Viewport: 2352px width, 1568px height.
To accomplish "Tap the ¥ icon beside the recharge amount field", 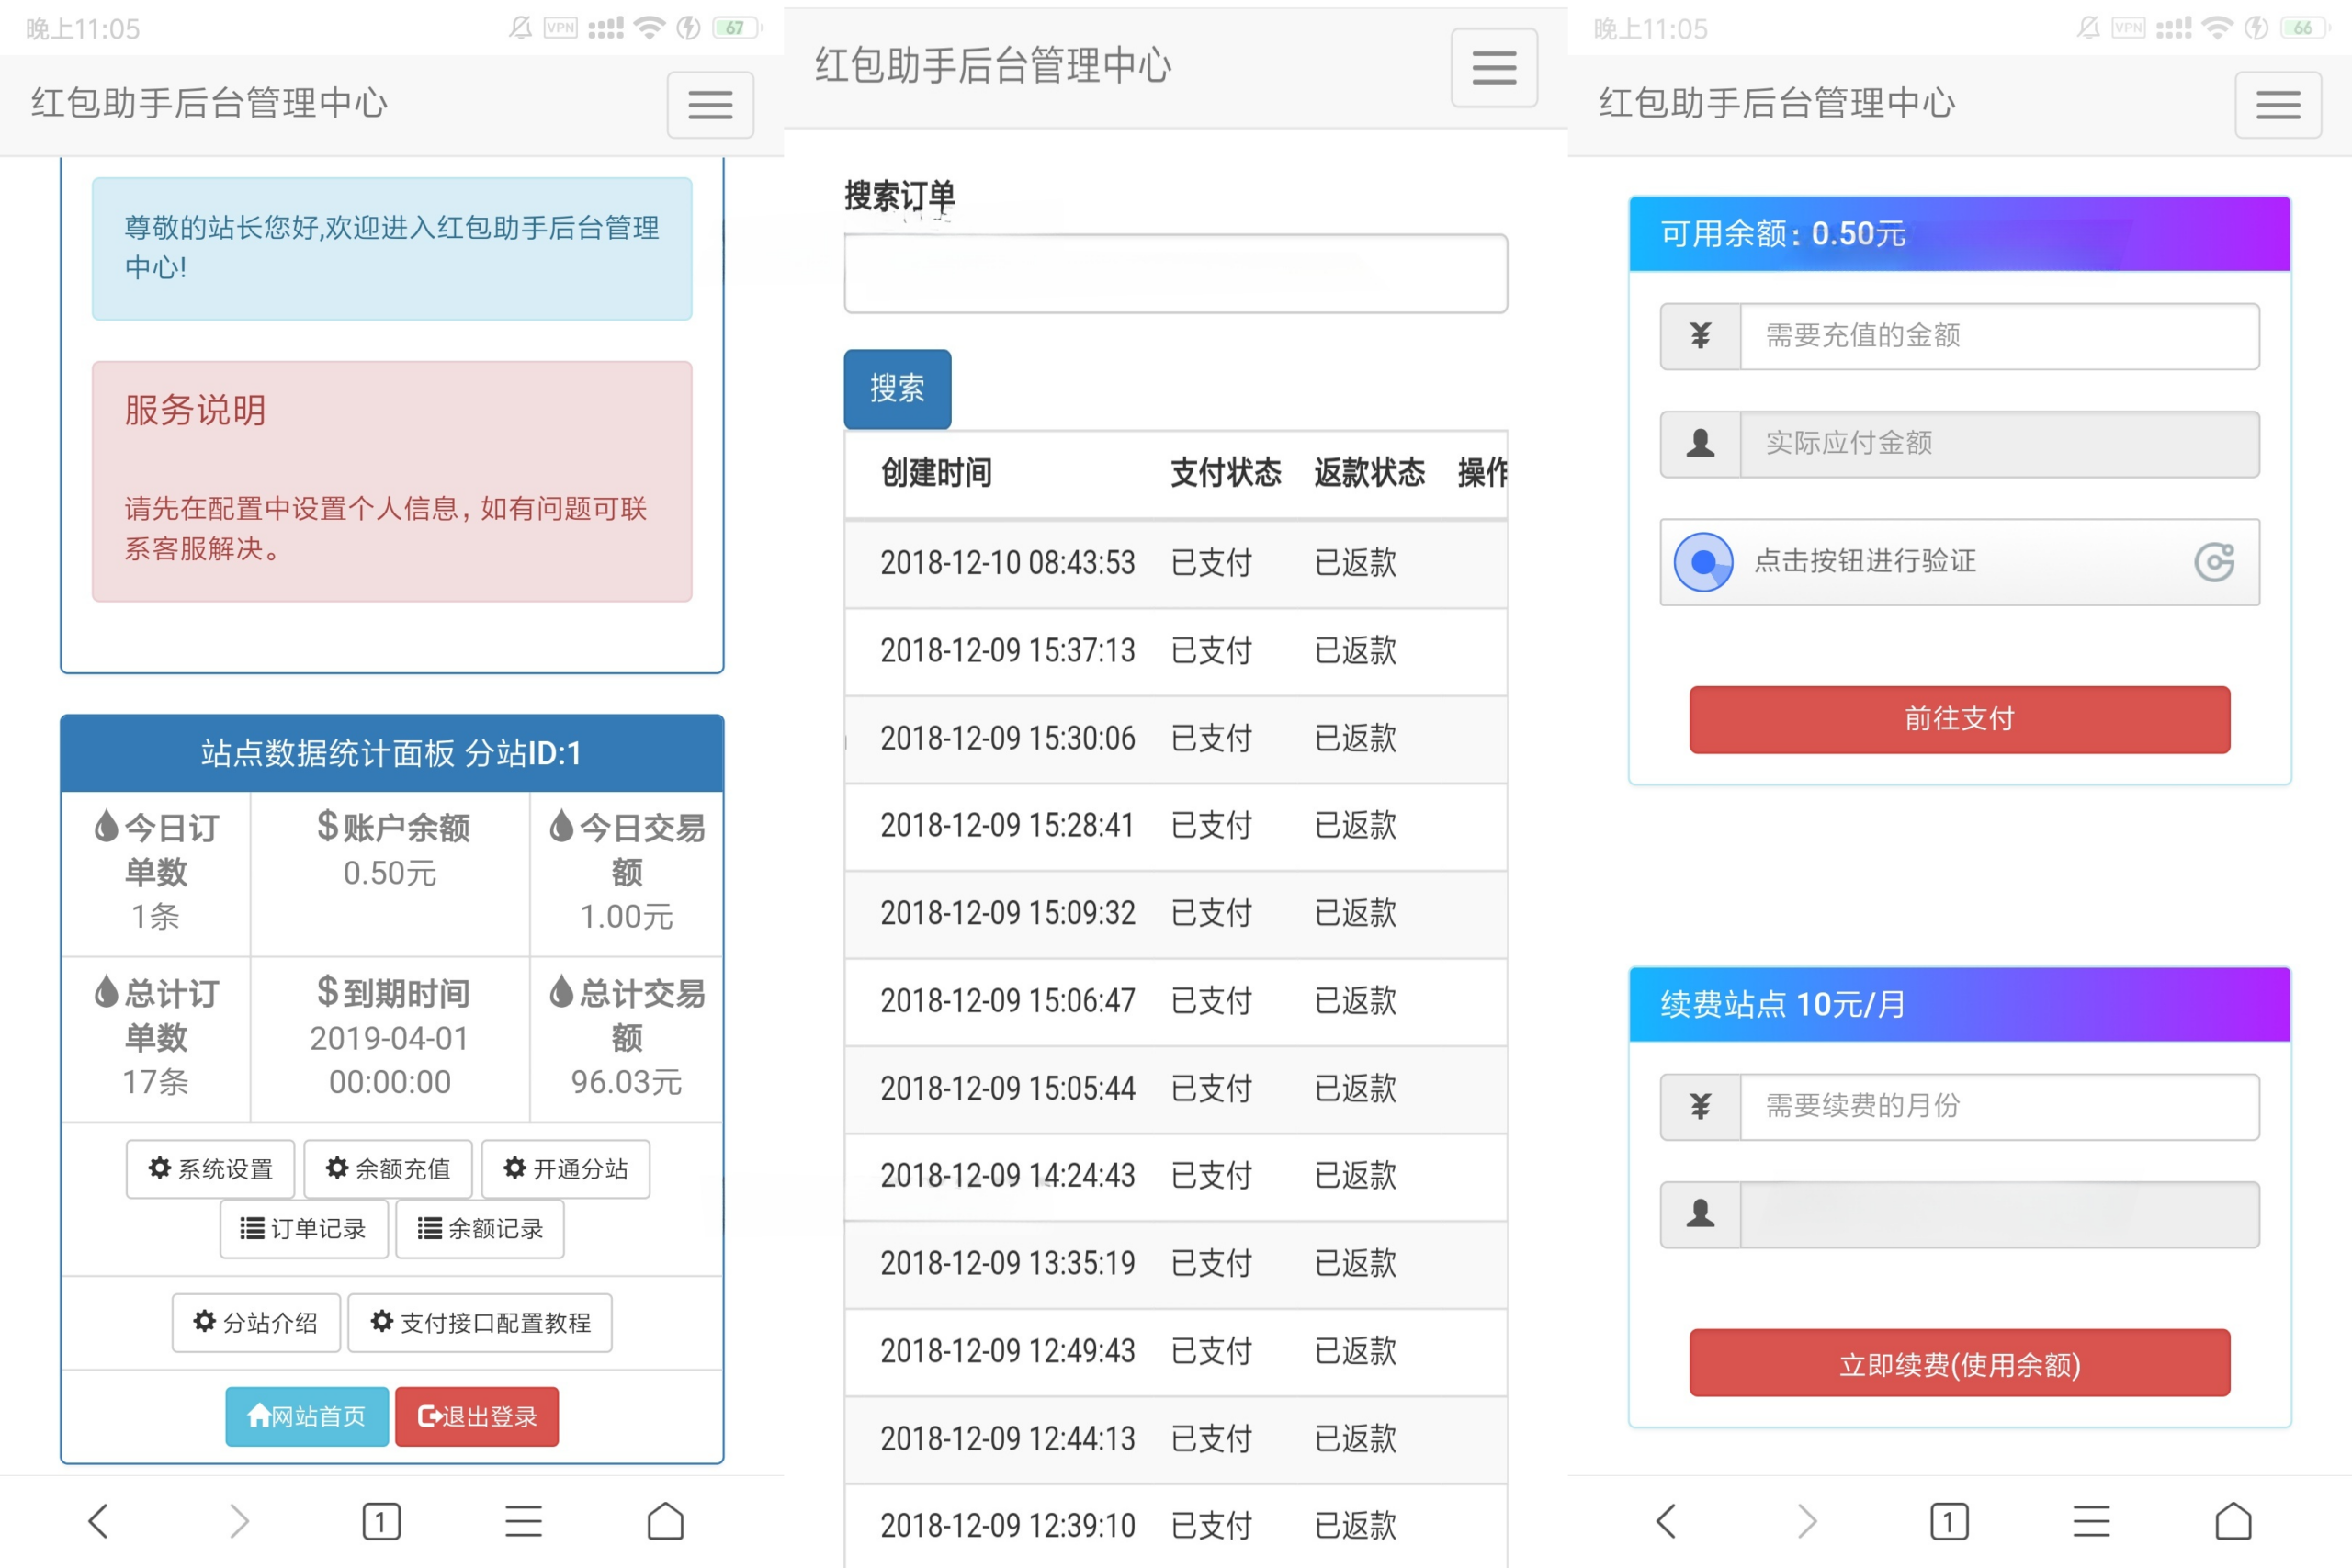I will point(1700,336).
